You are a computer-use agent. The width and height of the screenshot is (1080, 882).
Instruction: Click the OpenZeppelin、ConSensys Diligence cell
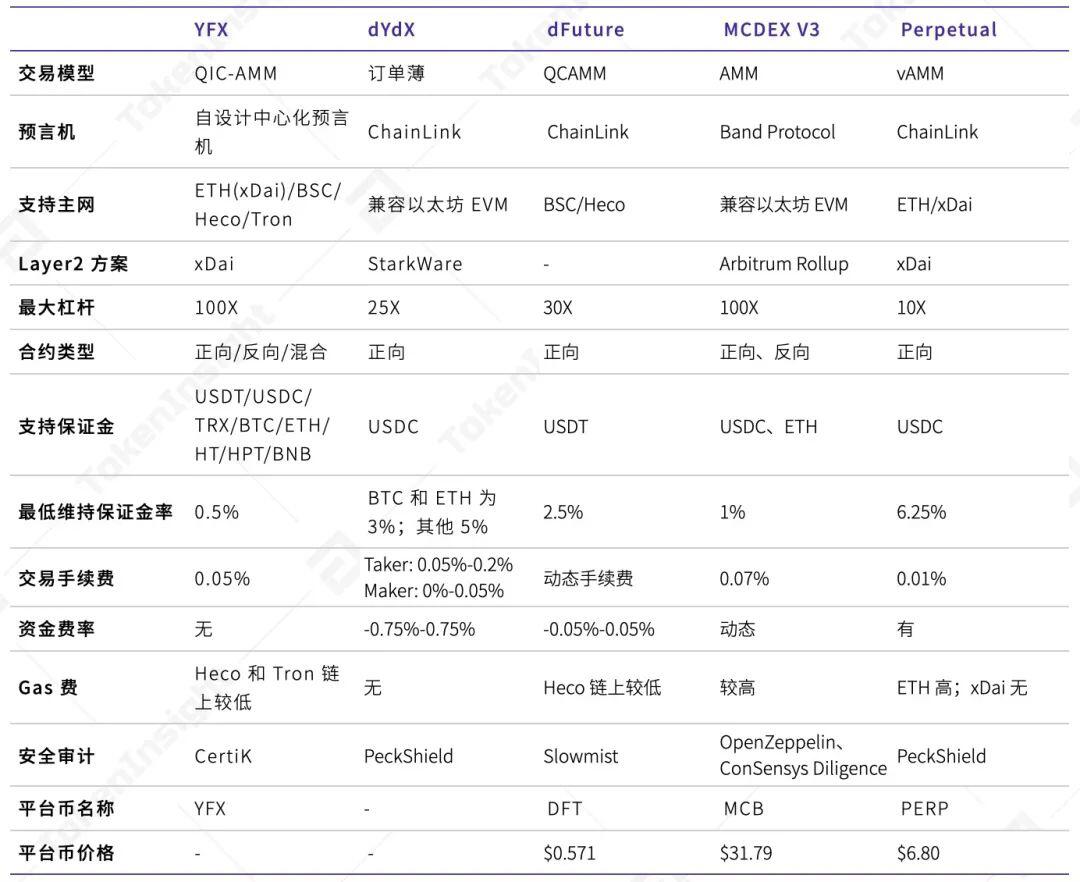(803, 755)
